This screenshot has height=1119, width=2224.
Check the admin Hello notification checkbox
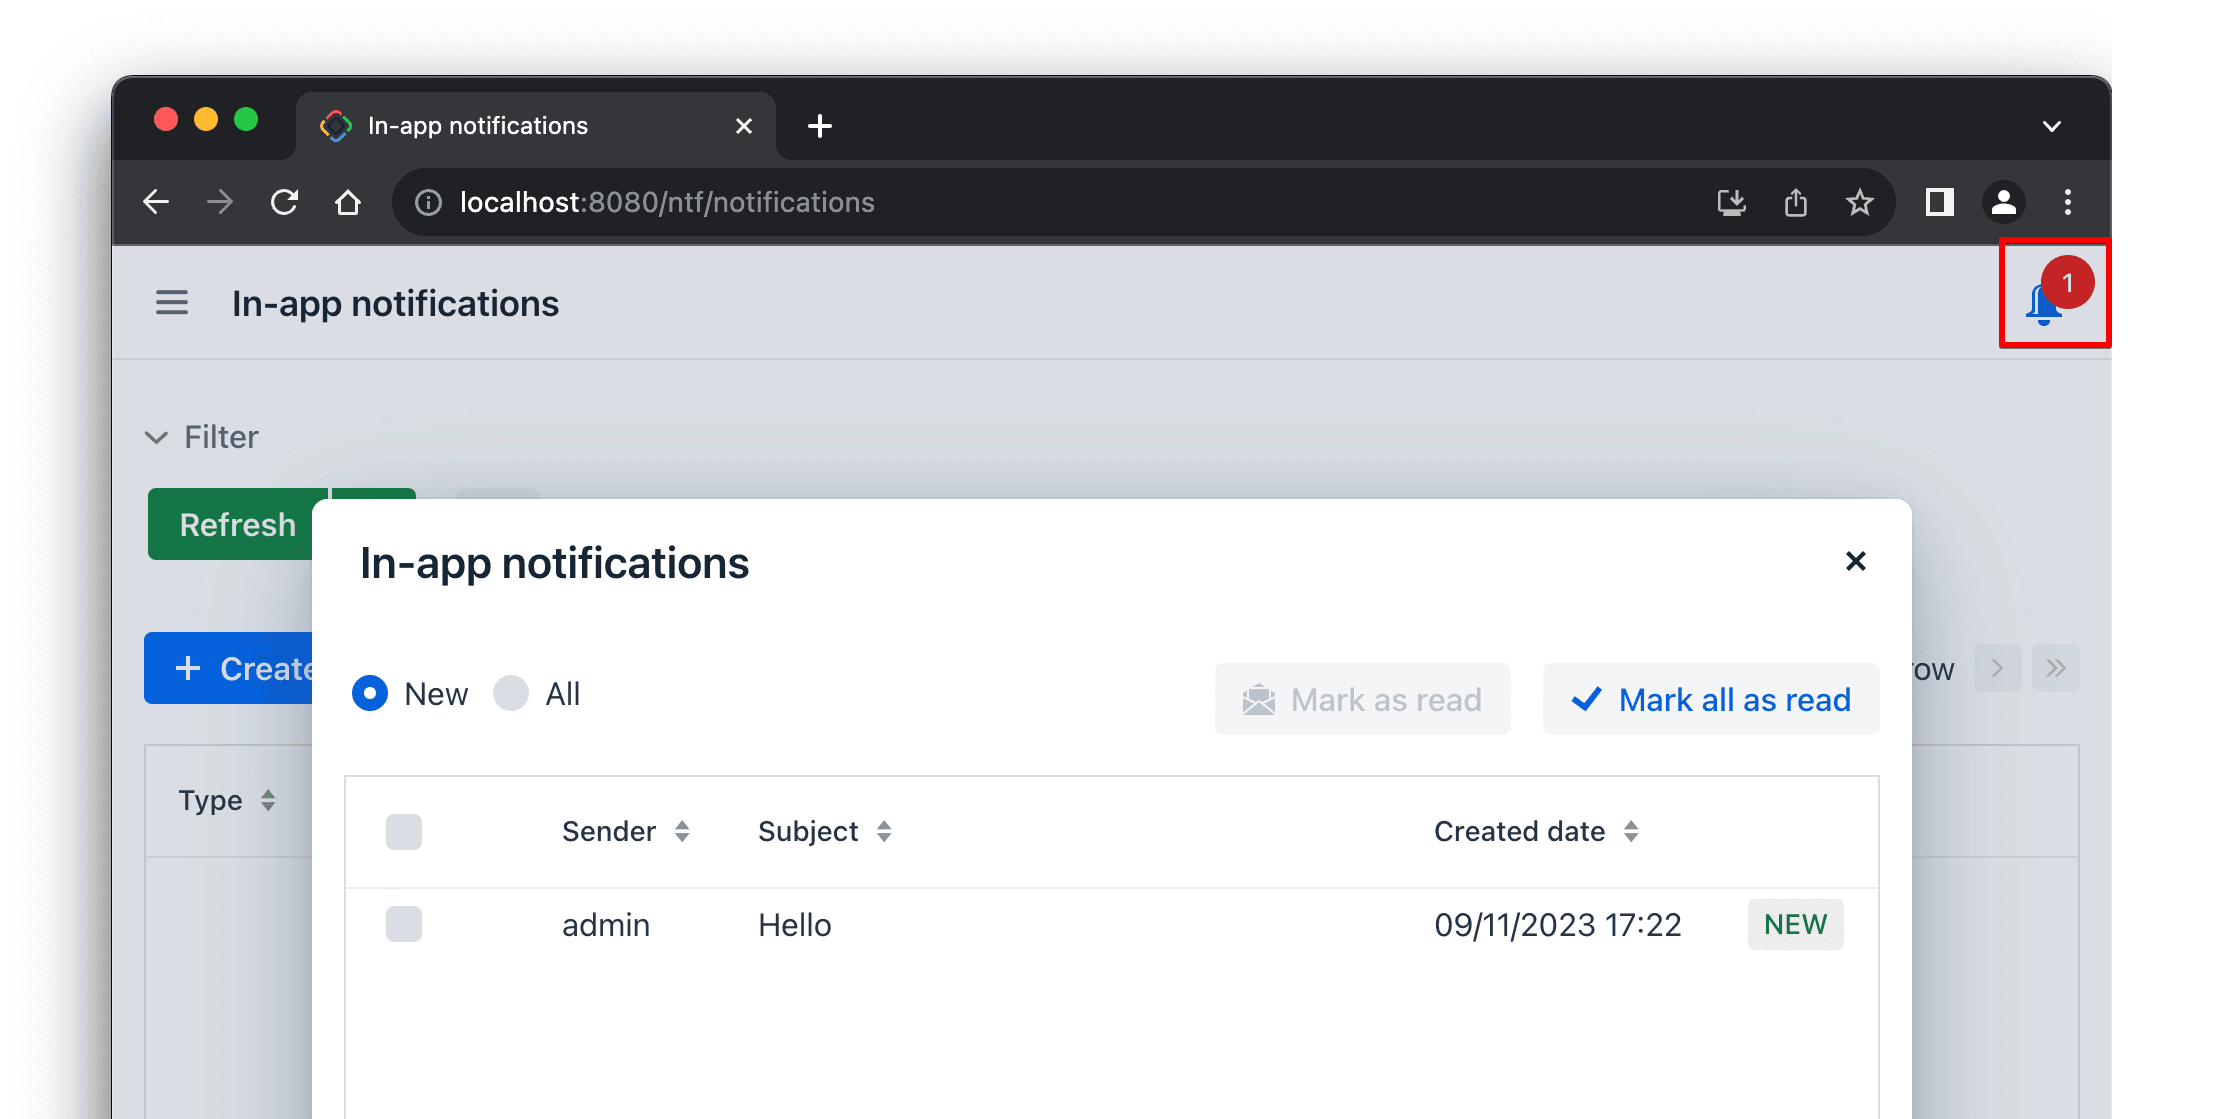(x=404, y=924)
